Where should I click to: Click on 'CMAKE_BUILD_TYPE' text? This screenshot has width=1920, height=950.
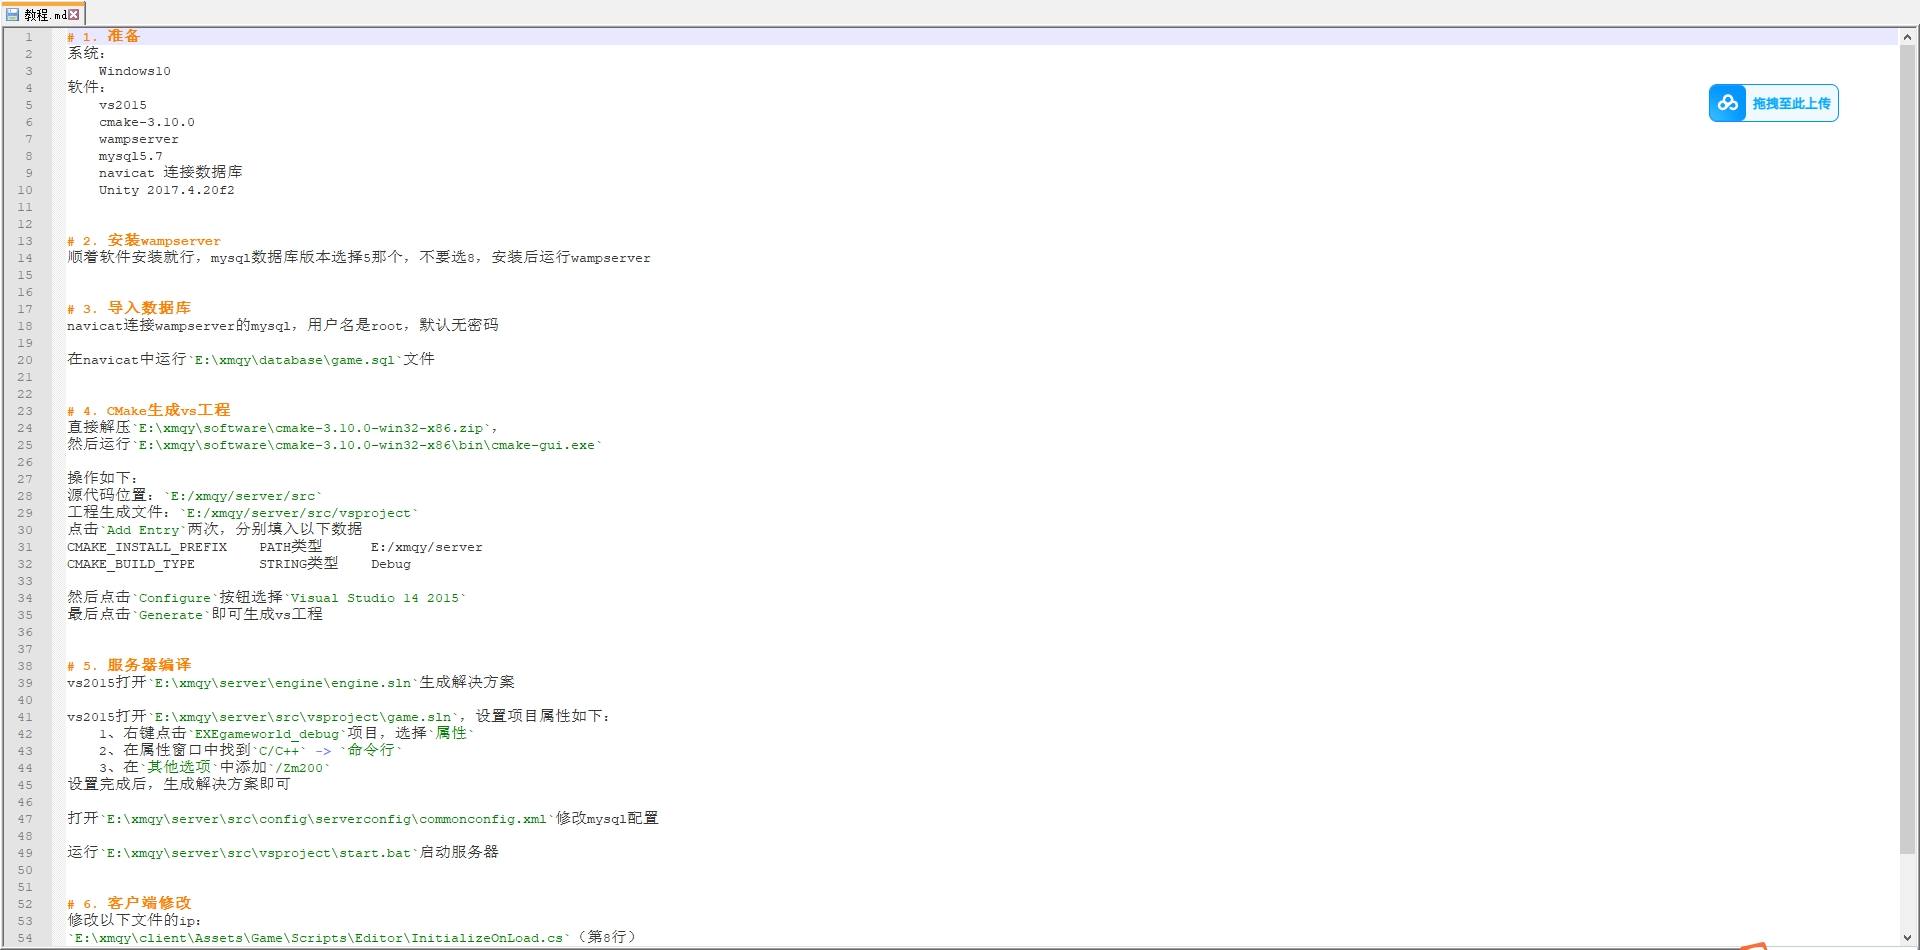[x=131, y=564]
